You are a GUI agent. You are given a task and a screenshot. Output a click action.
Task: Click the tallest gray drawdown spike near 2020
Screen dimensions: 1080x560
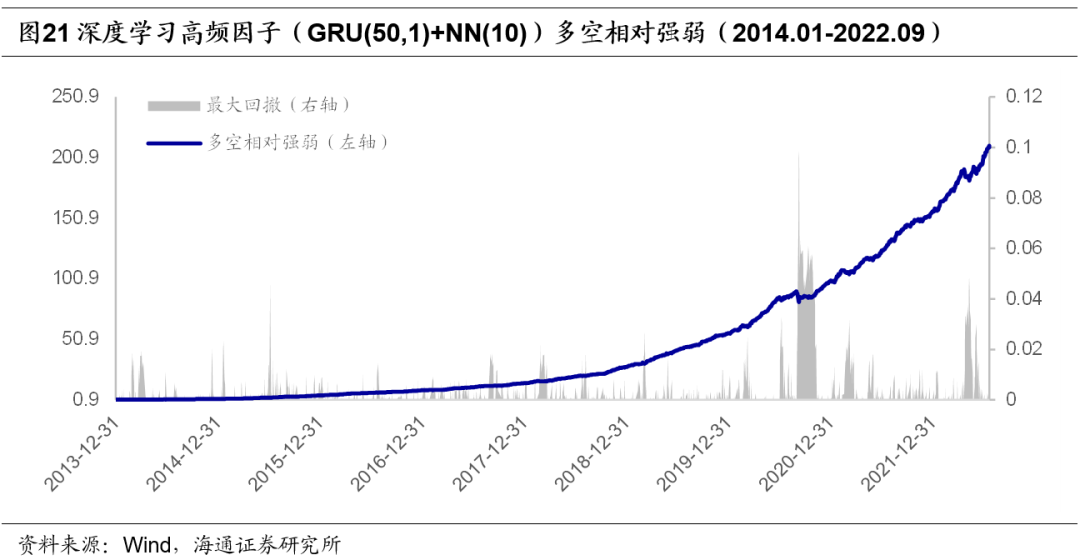pyautogui.click(x=799, y=276)
